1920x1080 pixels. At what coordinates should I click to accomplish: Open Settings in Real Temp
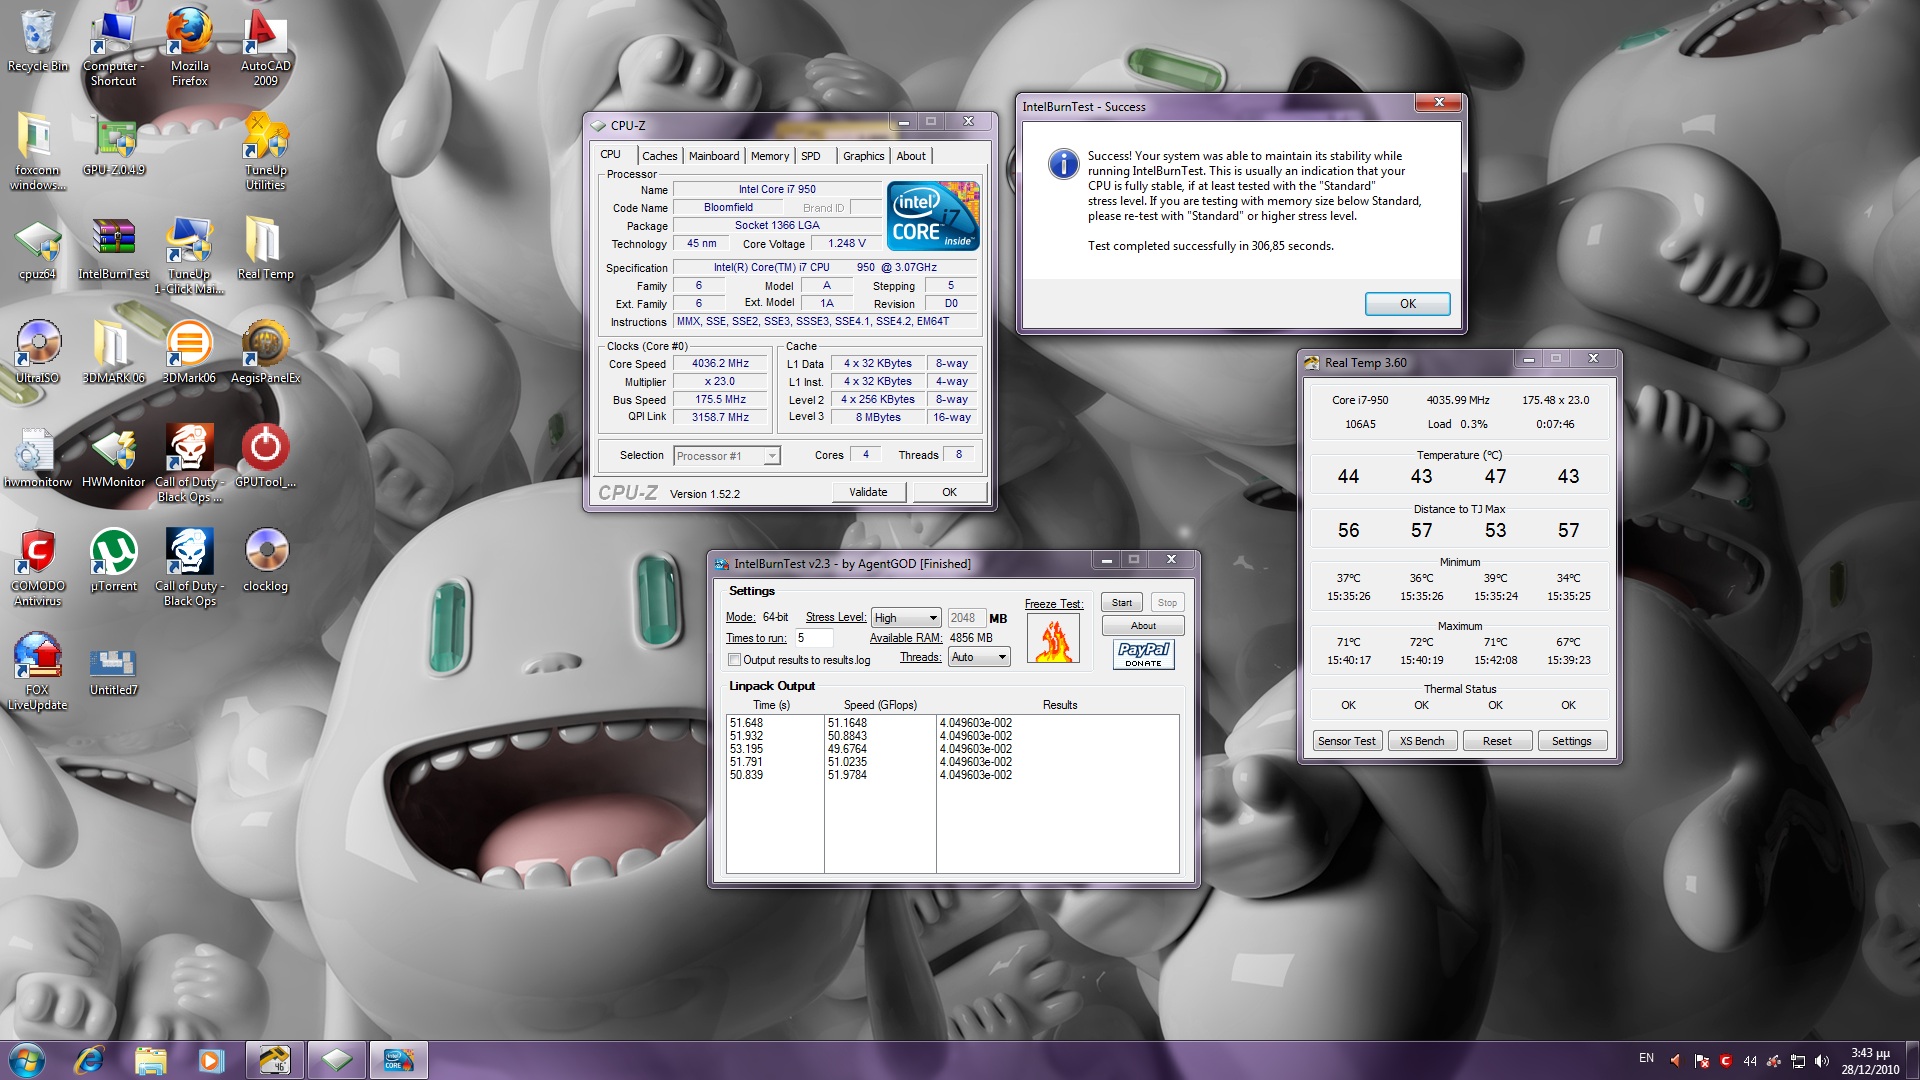1571,741
